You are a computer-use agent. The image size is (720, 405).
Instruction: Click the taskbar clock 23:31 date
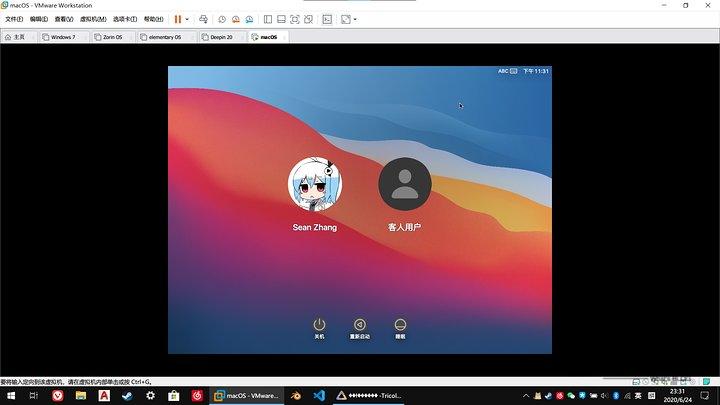pyautogui.click(x=677, y=396)
